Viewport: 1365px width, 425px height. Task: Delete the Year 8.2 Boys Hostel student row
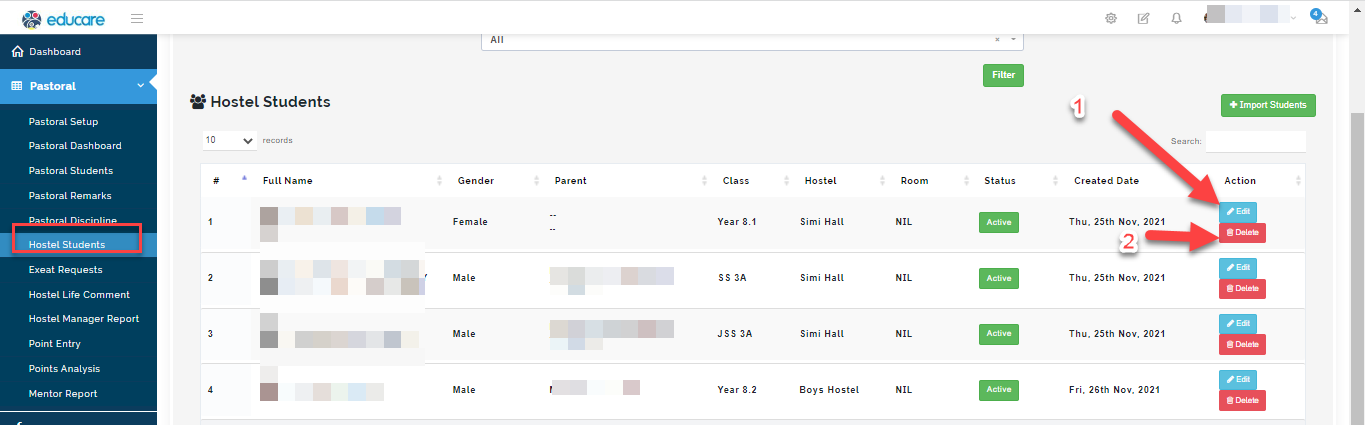tap(1242, 400)
